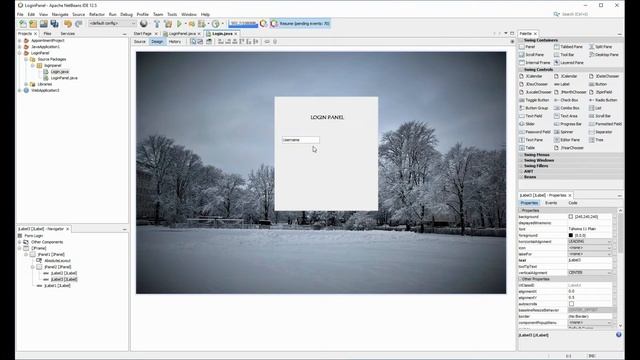Open the Code tab in Properties window
The height and width of the screenshot is (360, 640).
tap(573, 203)
